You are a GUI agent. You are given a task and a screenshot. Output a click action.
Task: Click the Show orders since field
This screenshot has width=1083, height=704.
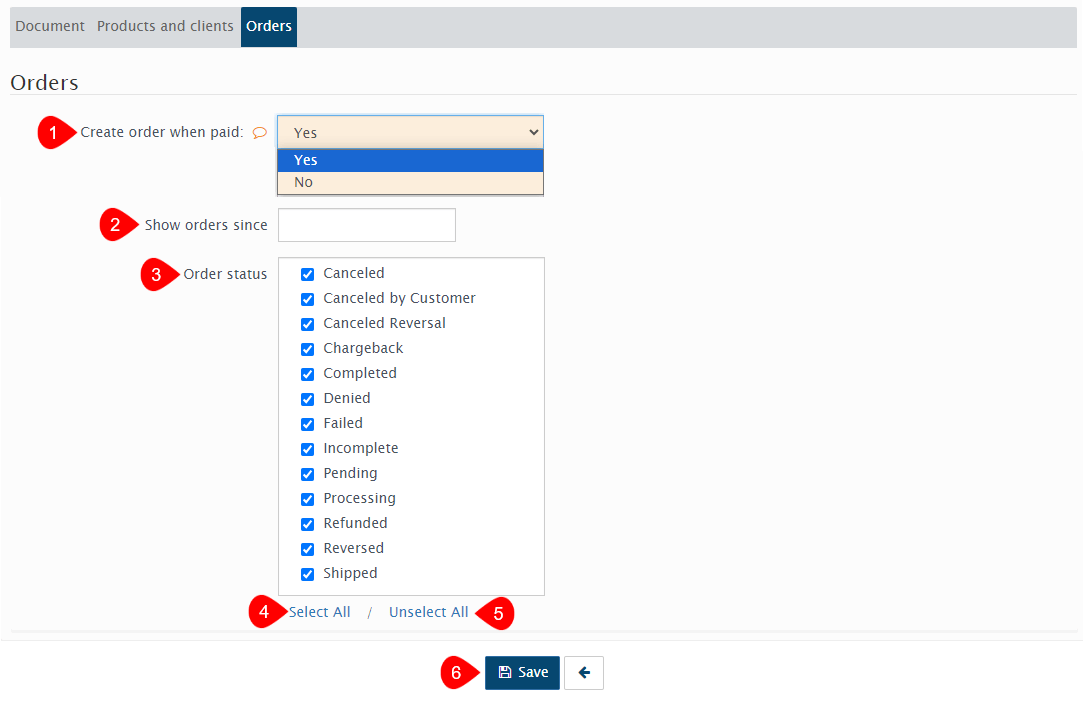click(x=366, y=225)
